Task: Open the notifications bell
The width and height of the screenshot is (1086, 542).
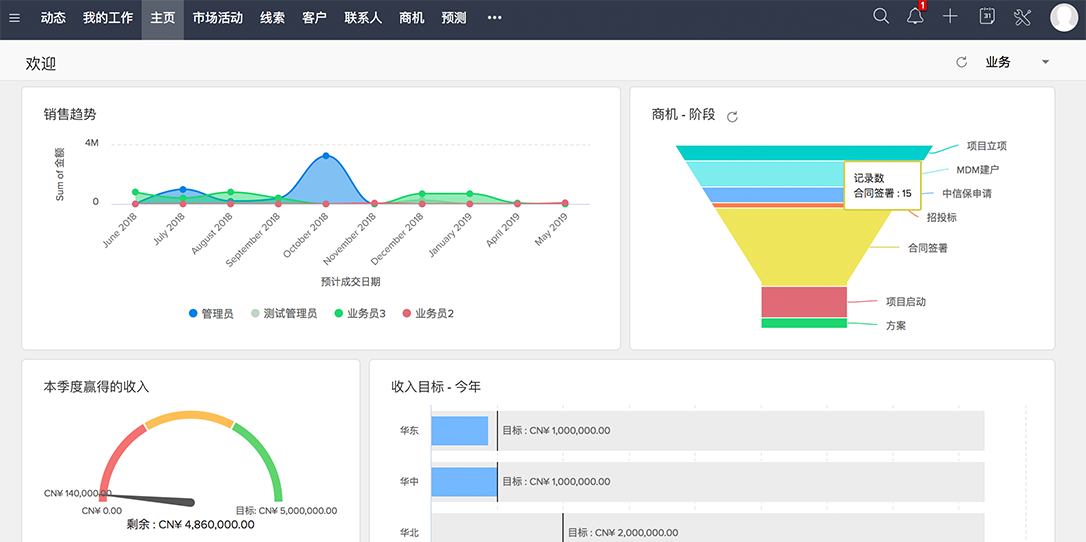Action: [x=915, y=17]
